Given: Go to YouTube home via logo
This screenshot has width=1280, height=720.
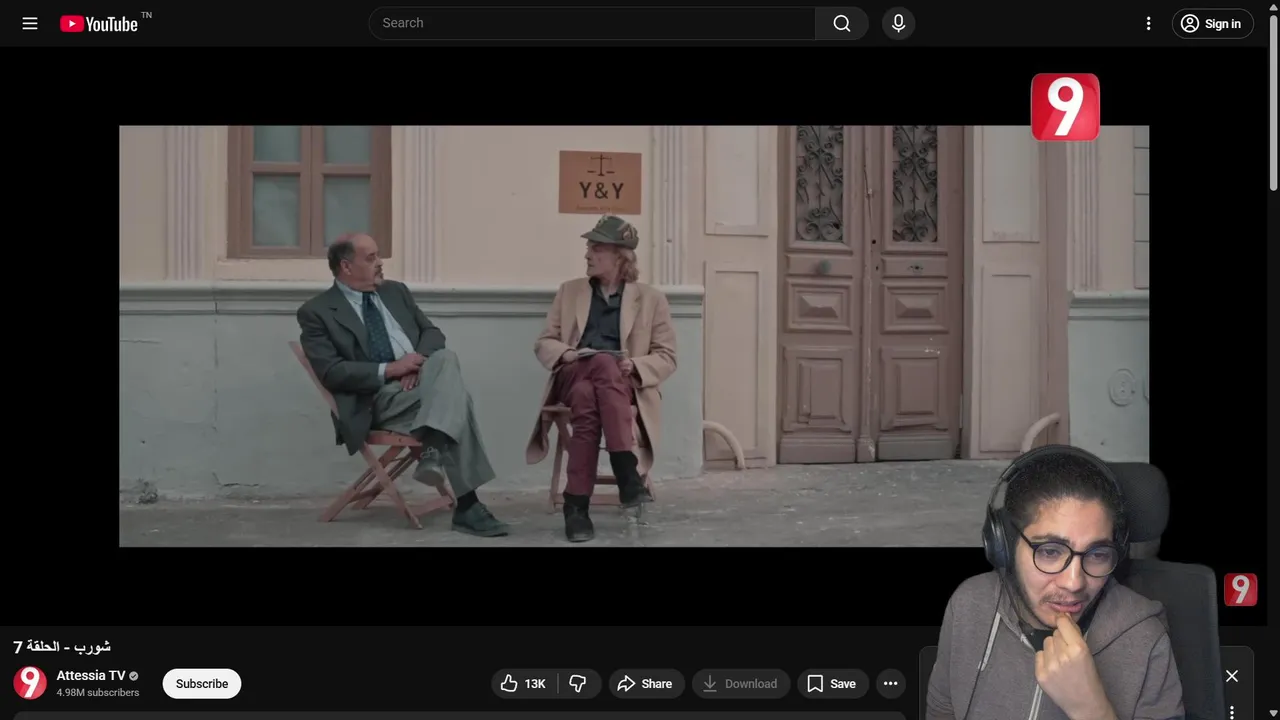Looking at the screenshot, I should click(x=98, y=24).
